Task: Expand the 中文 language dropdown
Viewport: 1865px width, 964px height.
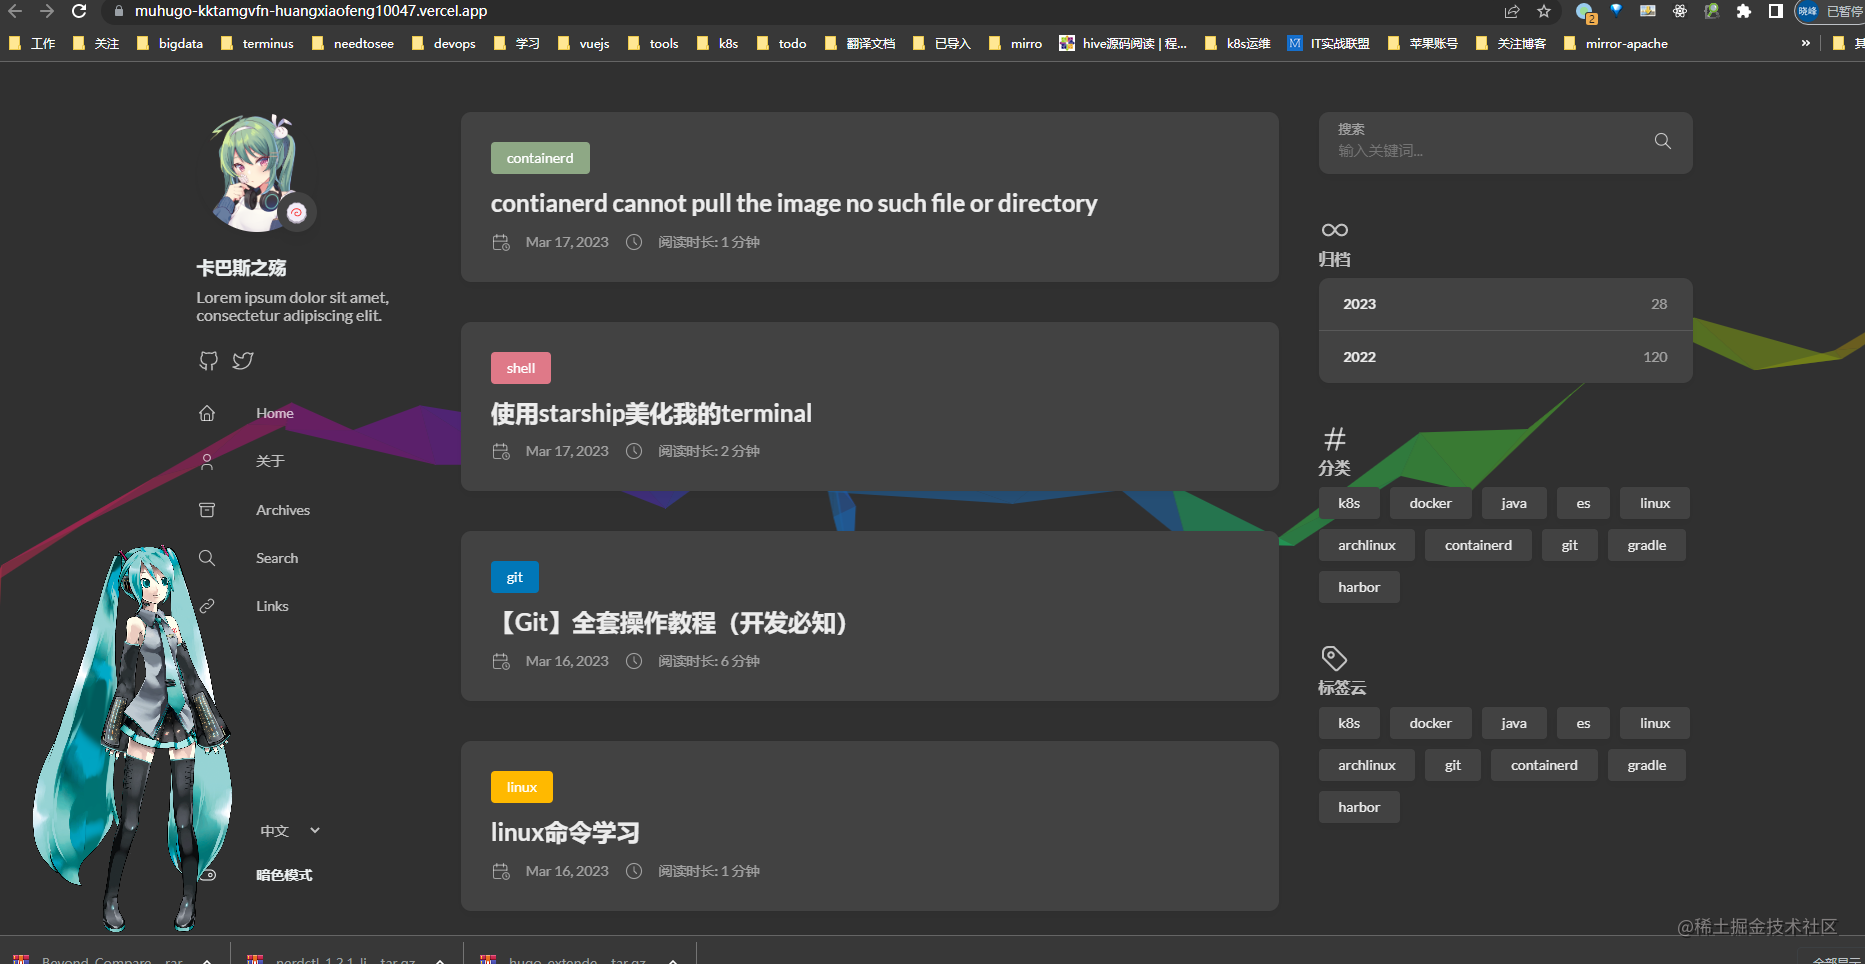Action: coord(289,830)
